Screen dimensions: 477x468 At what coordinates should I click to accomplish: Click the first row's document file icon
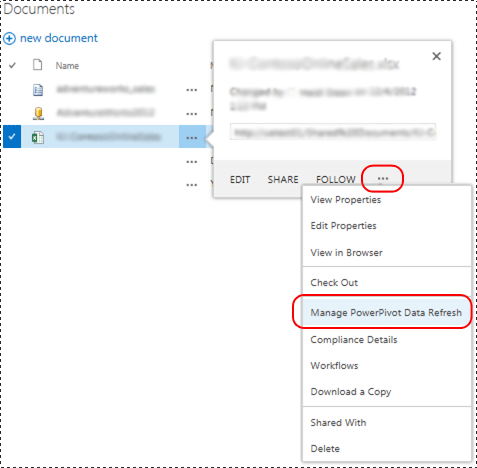tap(38, 90)
